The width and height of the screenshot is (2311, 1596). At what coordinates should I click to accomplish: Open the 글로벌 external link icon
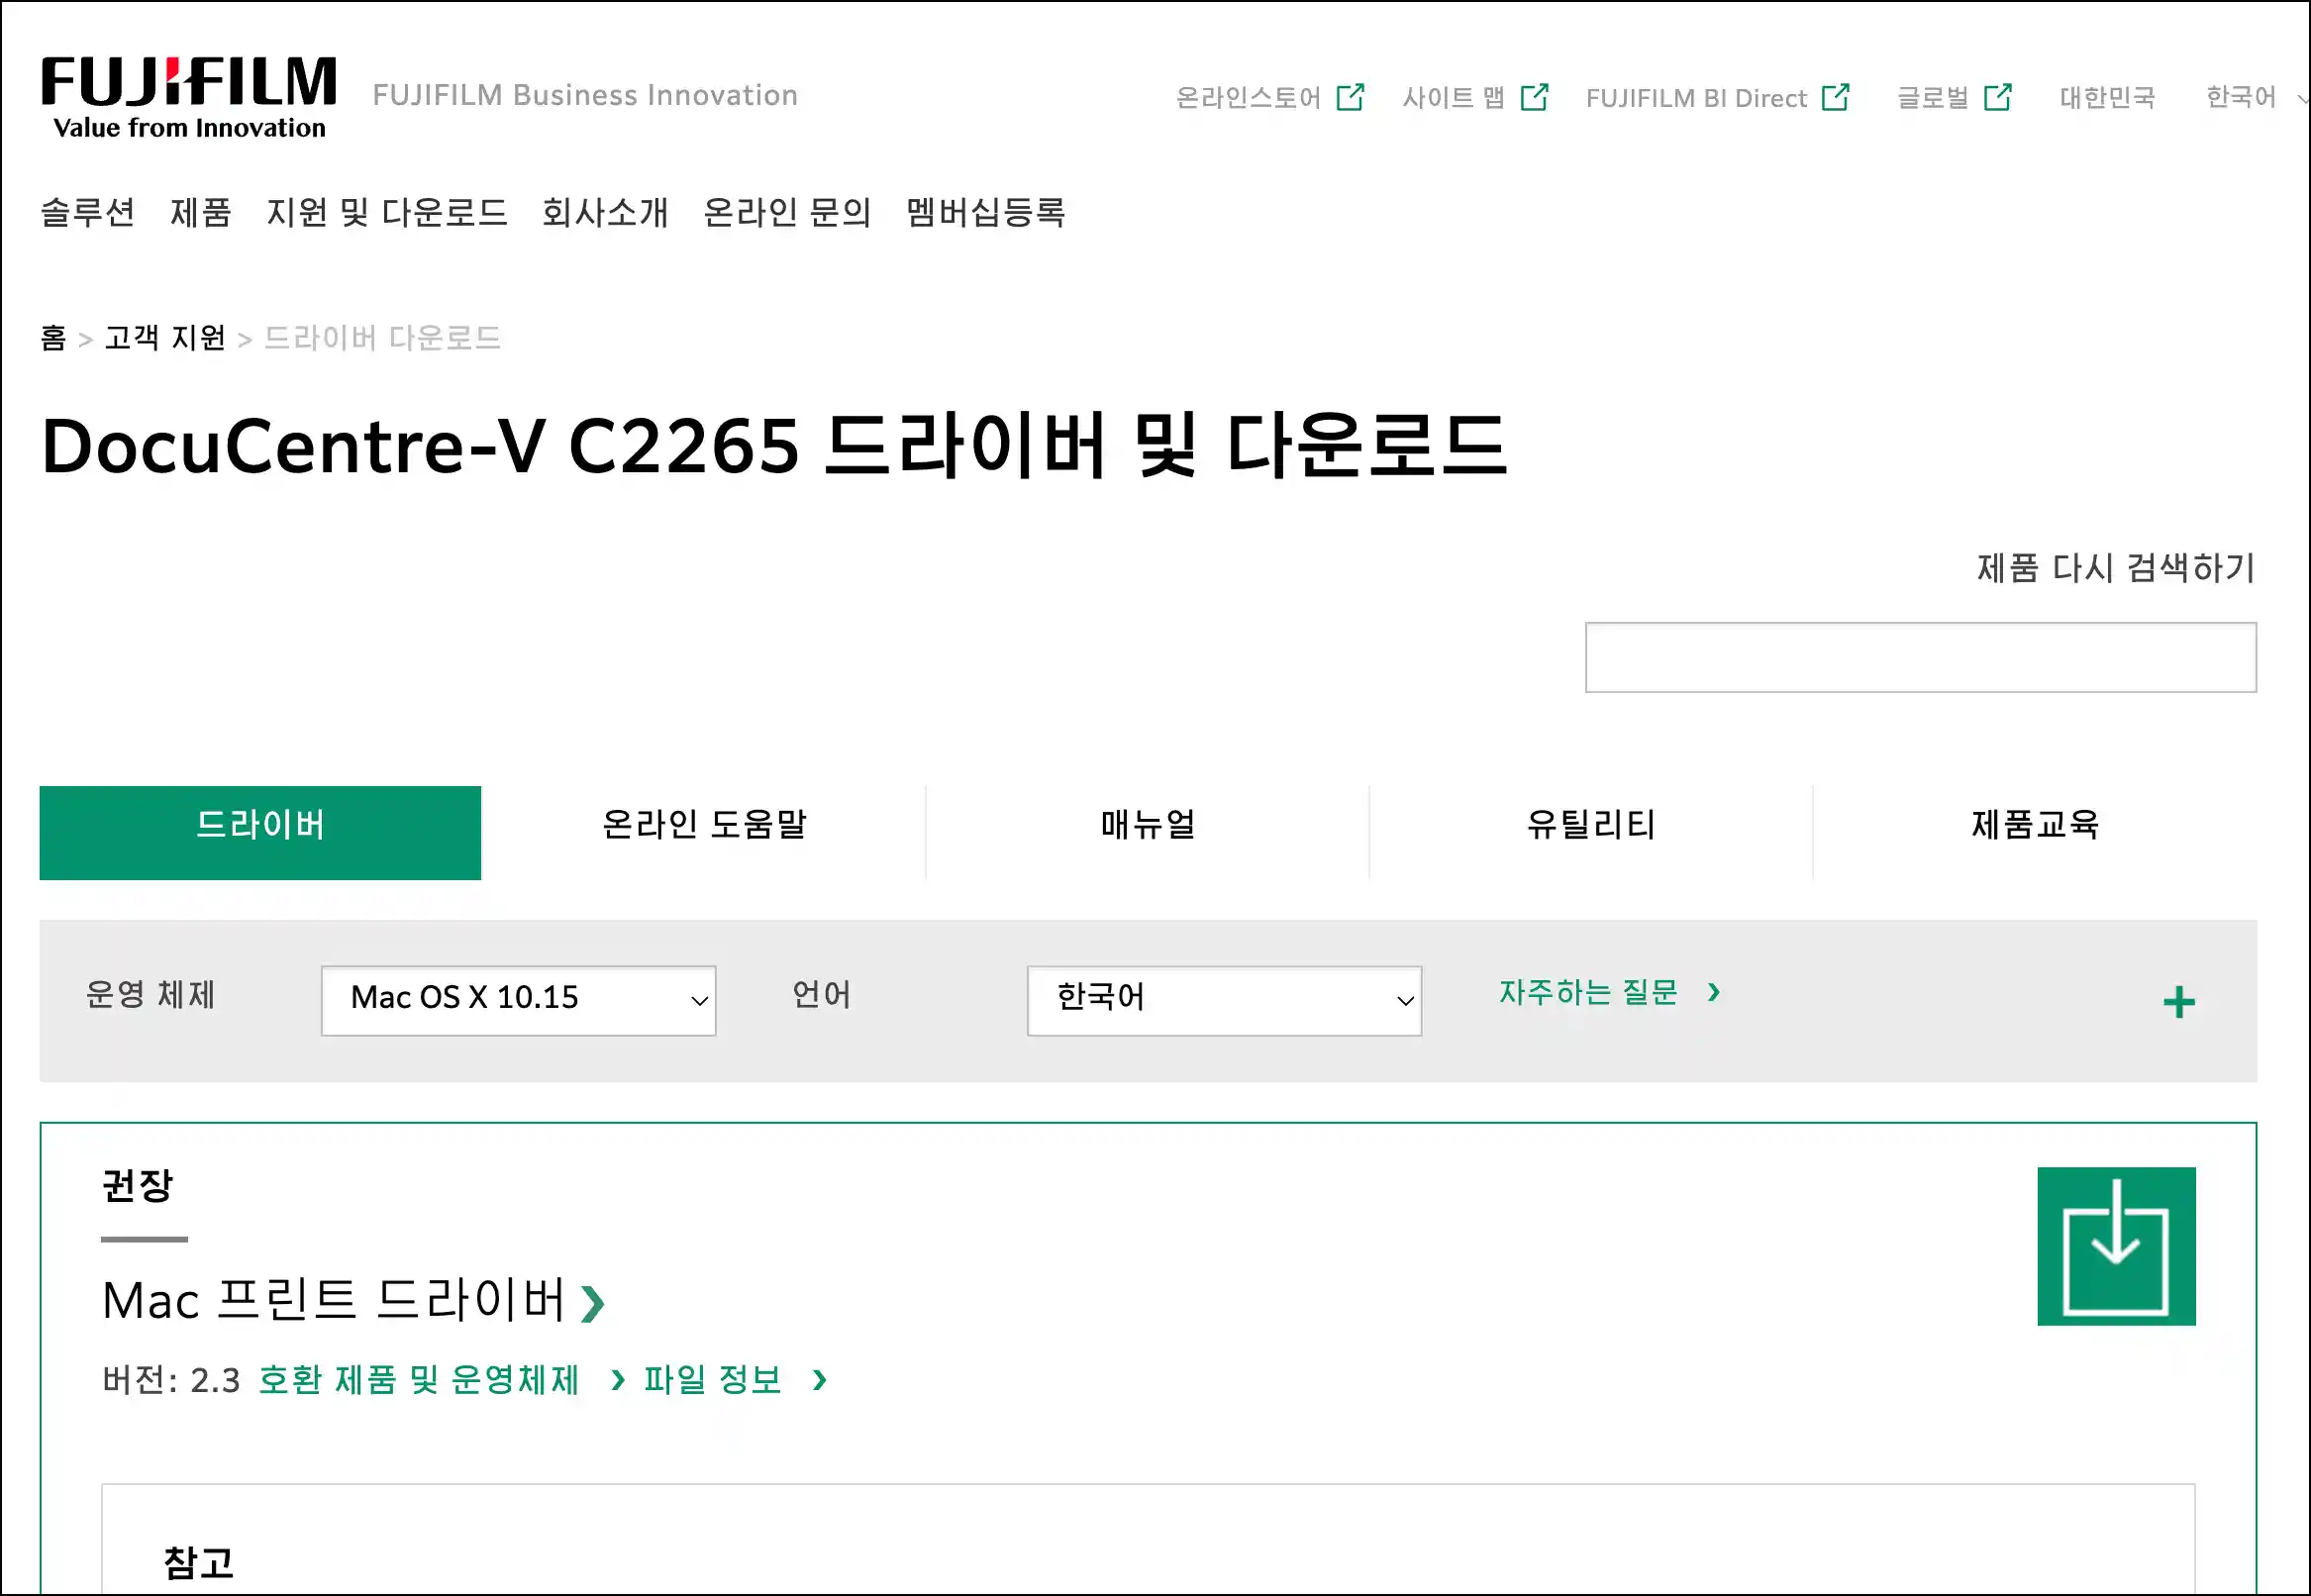pos(1997,97)
